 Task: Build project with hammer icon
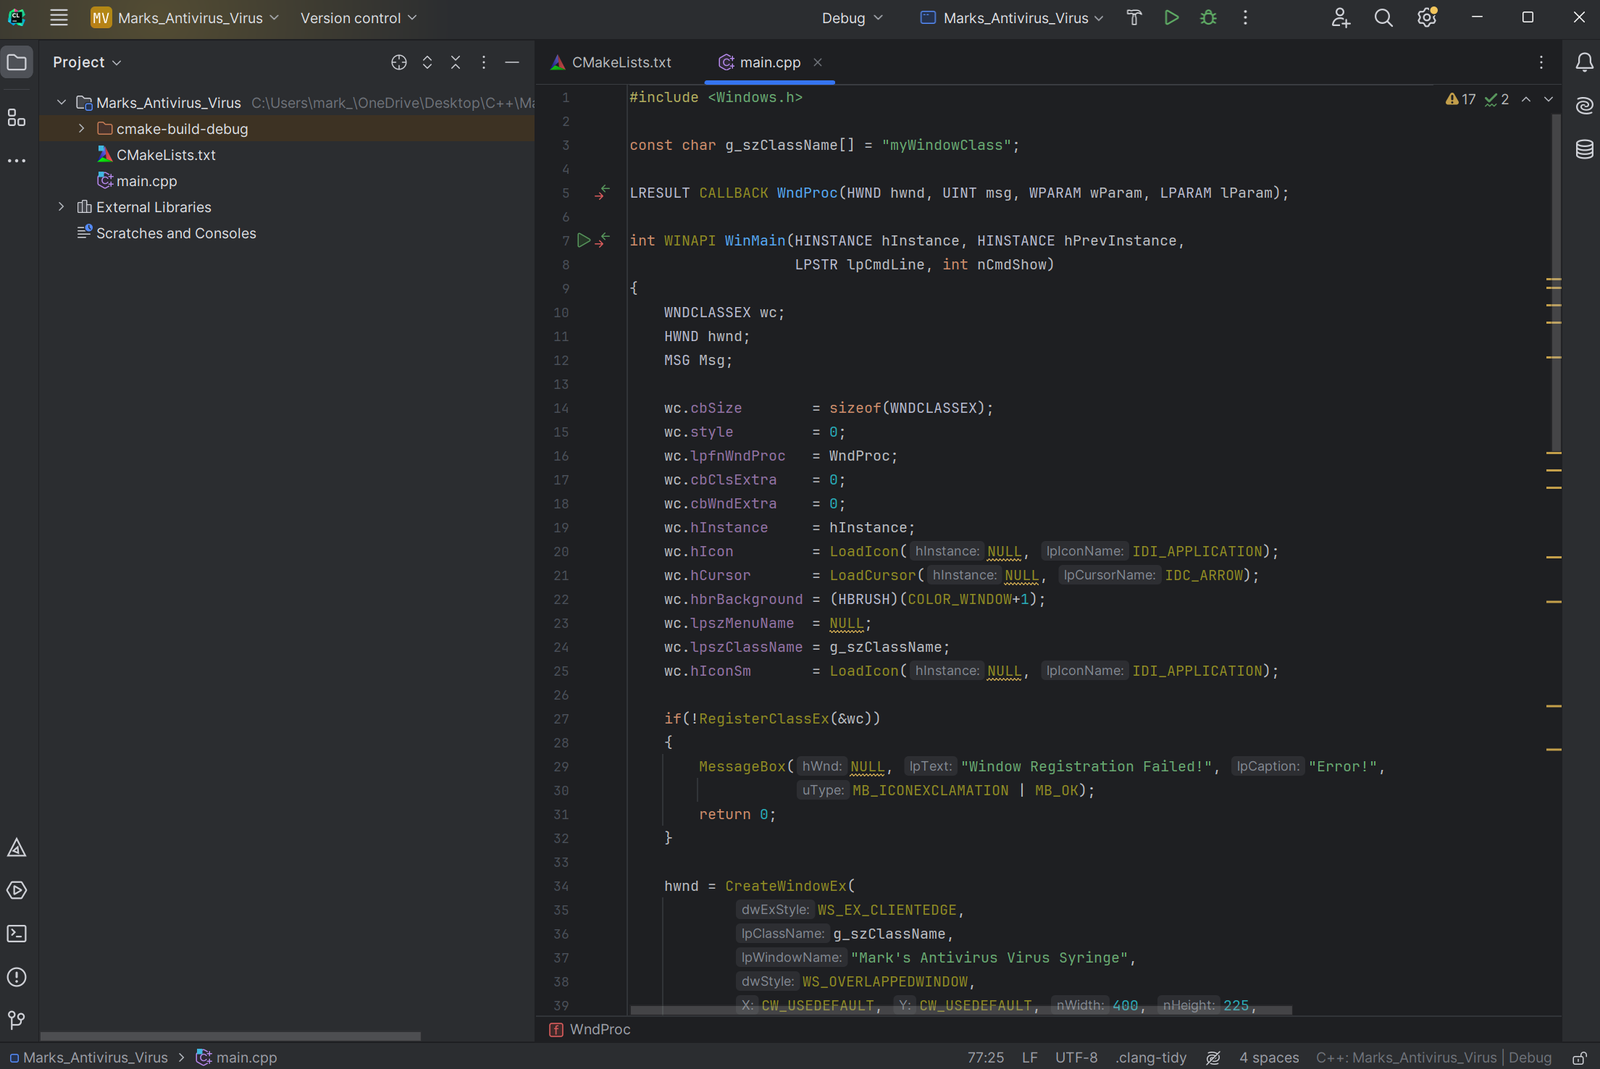click(x=1134, y=18)
